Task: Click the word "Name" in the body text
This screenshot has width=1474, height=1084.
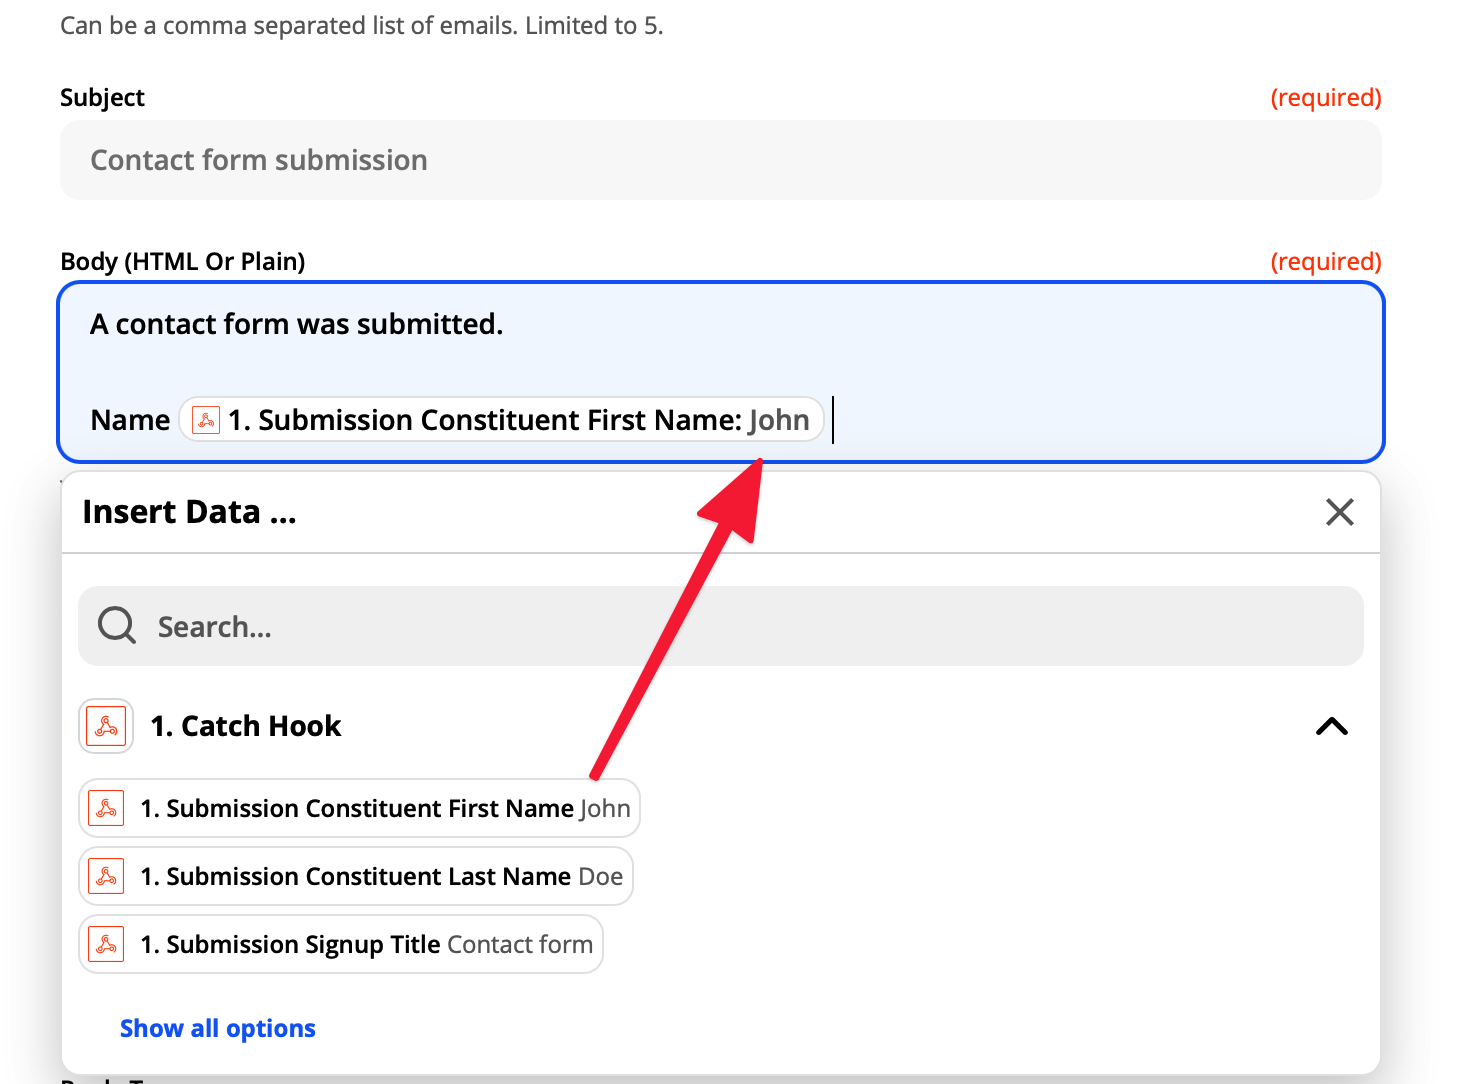Action: click(130, 420)
